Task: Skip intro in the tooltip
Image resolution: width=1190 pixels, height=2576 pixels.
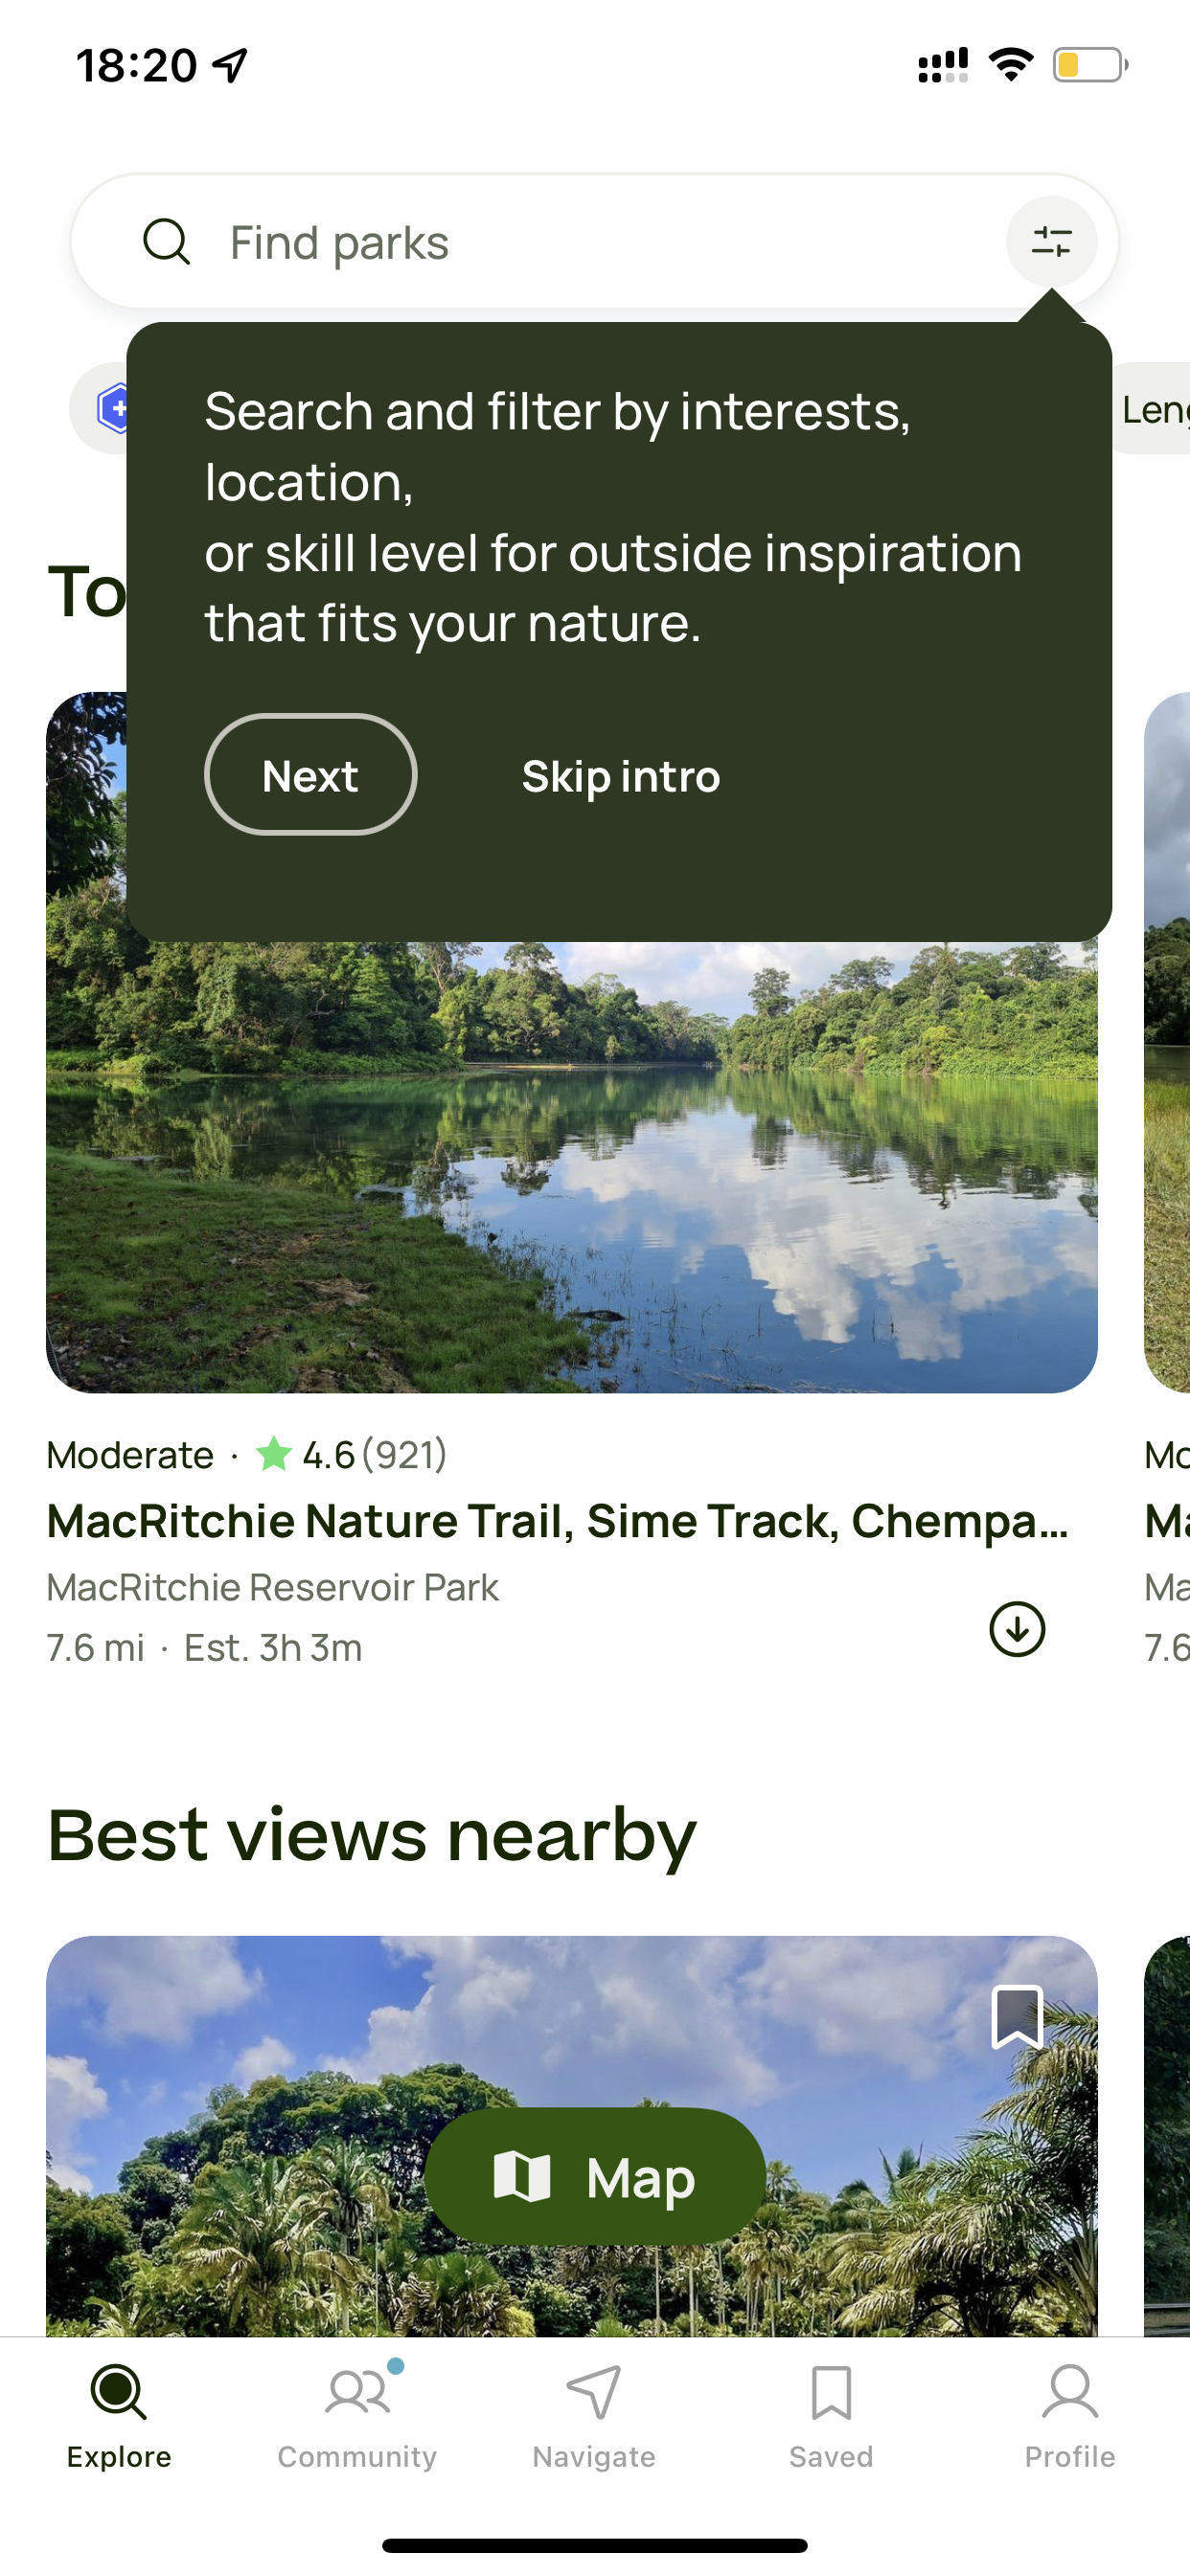Action: (x=621, y=776)
